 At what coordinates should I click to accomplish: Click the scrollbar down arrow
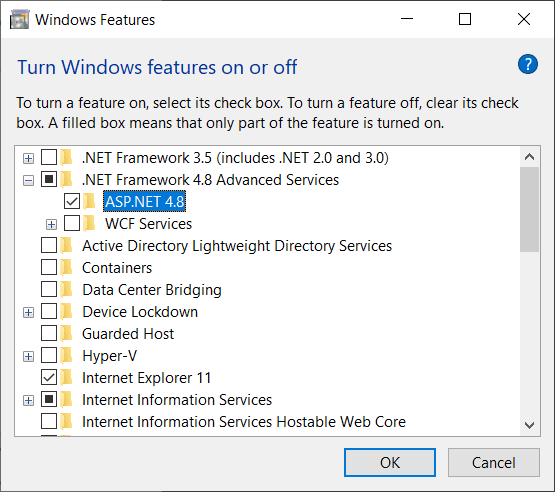(530, 425)
